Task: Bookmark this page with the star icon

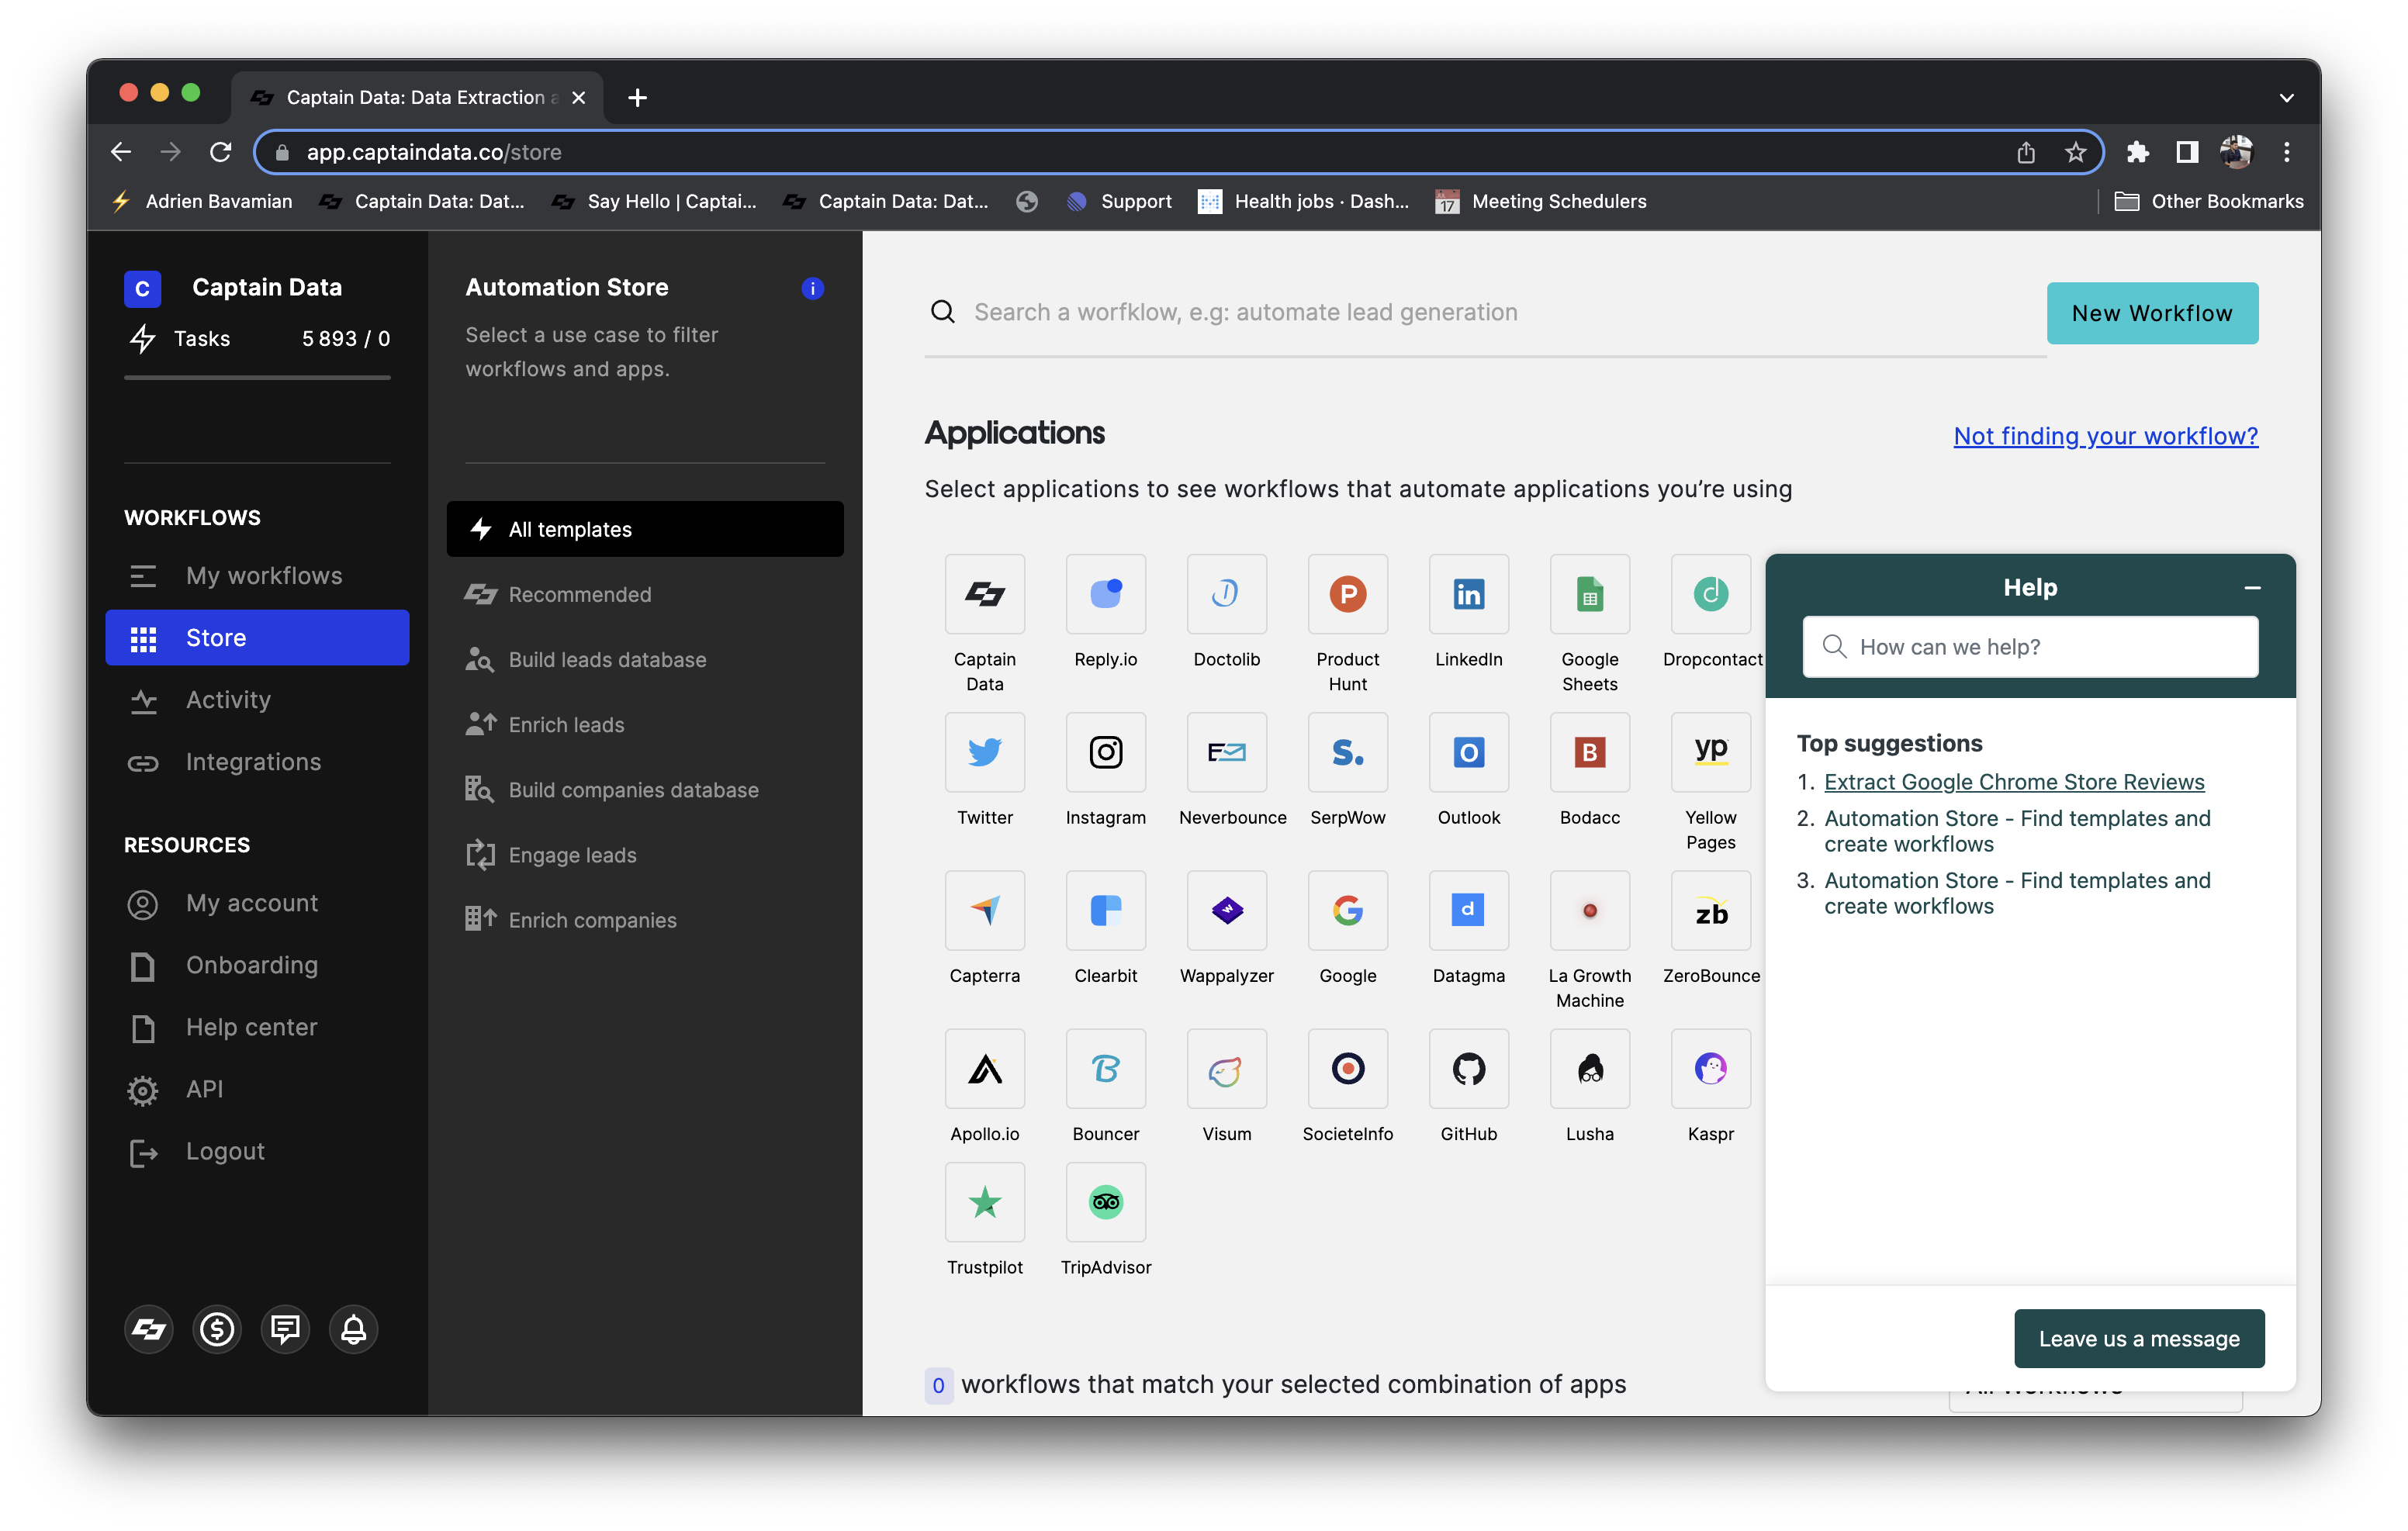Action: 2075,152
